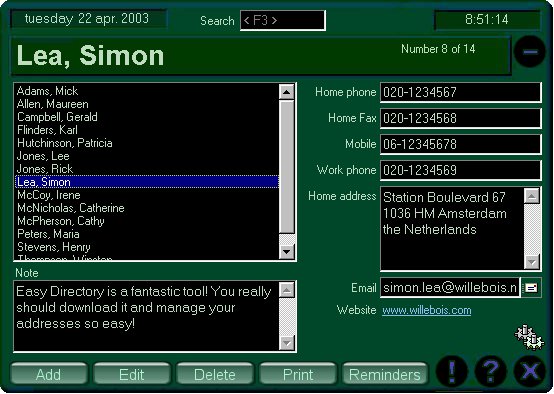
Task: Click the Delete button
Action: 215,374
